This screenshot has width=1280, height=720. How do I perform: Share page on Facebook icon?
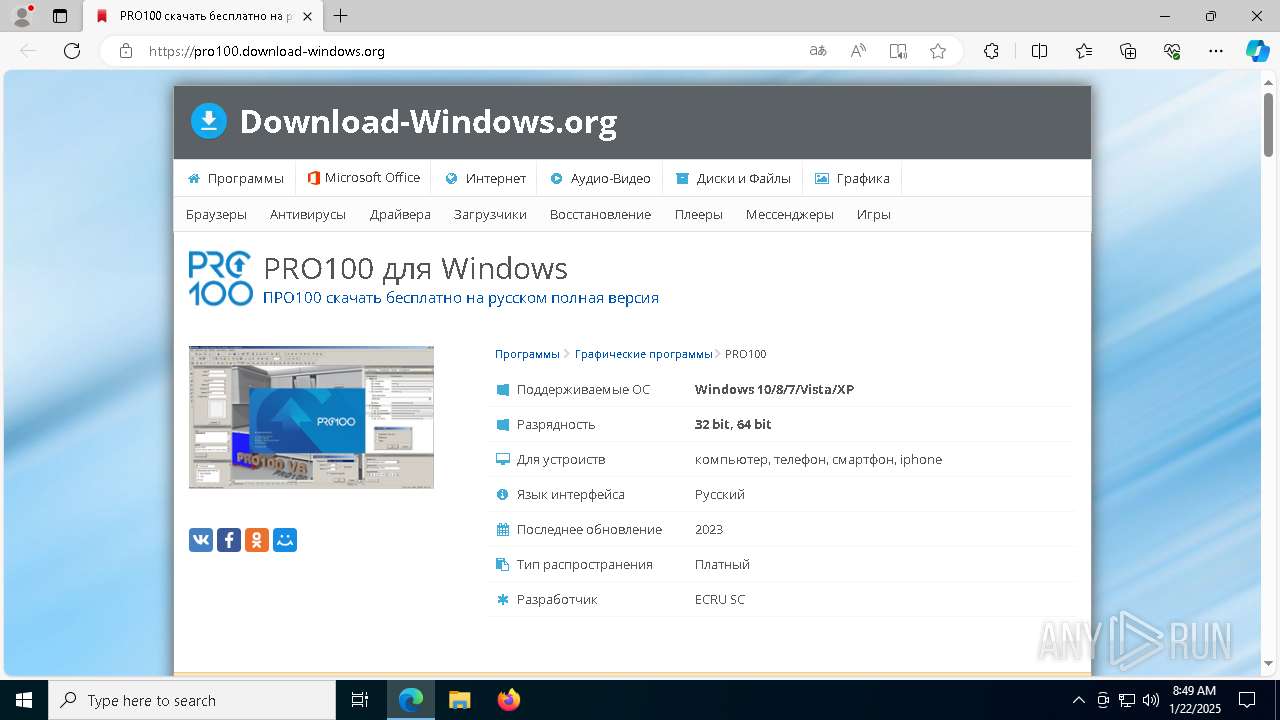[x=229, y=540]
